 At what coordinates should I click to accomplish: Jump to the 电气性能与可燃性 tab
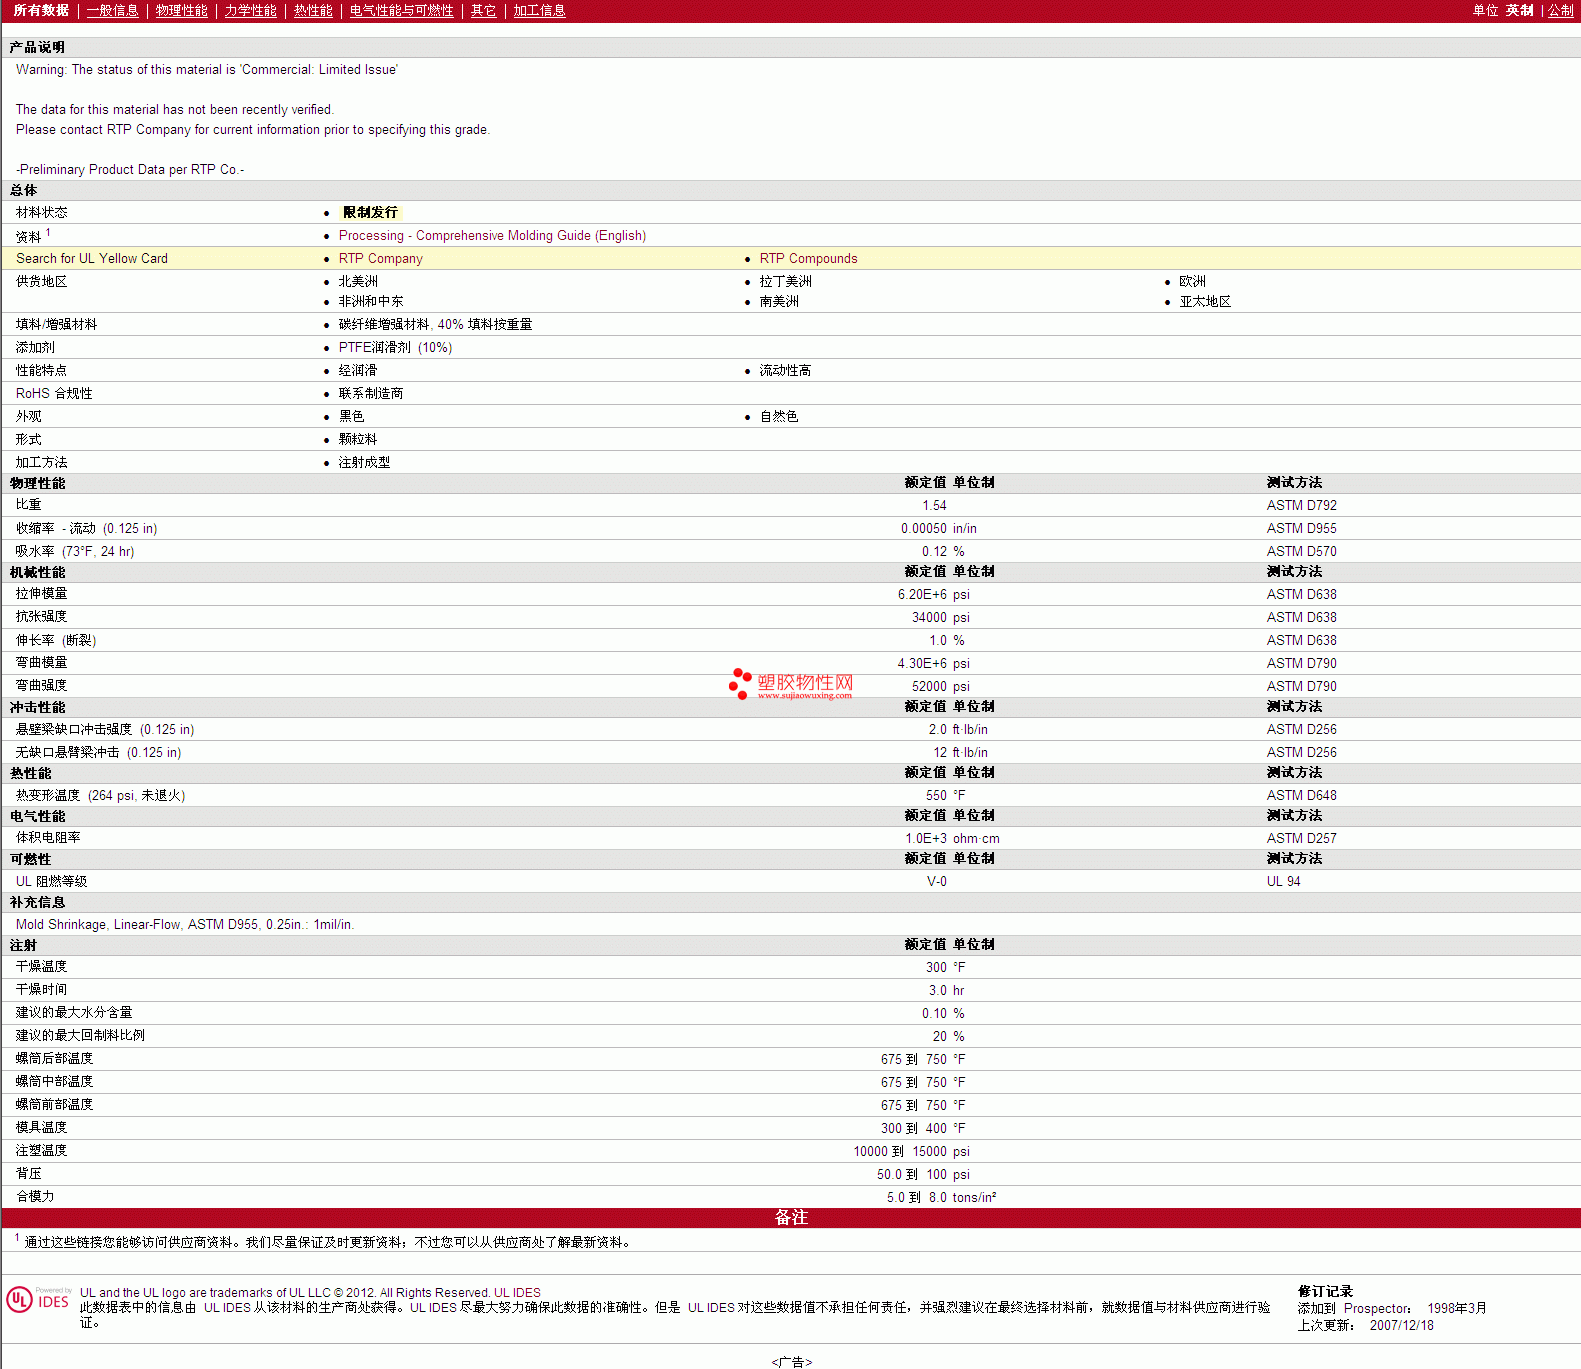pyautogui.click(x=401, y=11)
